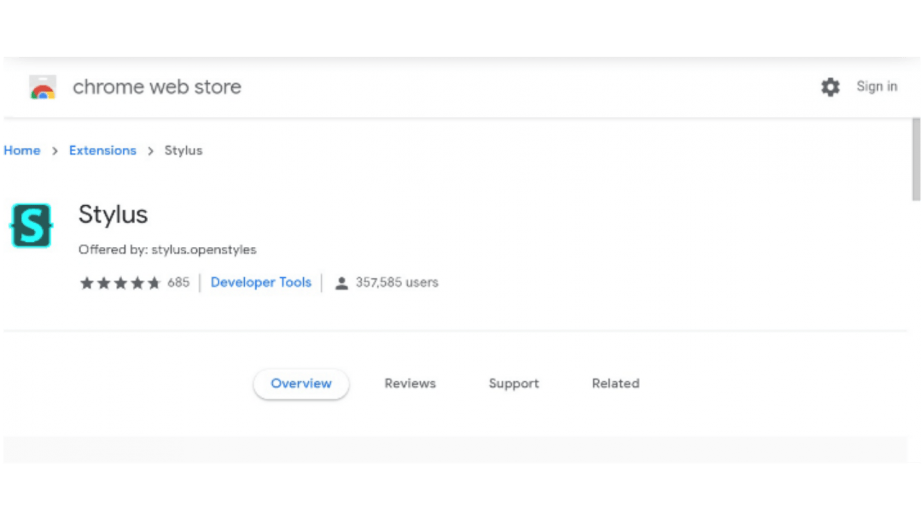Click the Stylus breadcrumb text
The width and height of the screenshot is (924, 520).
(x=183, y=150)
